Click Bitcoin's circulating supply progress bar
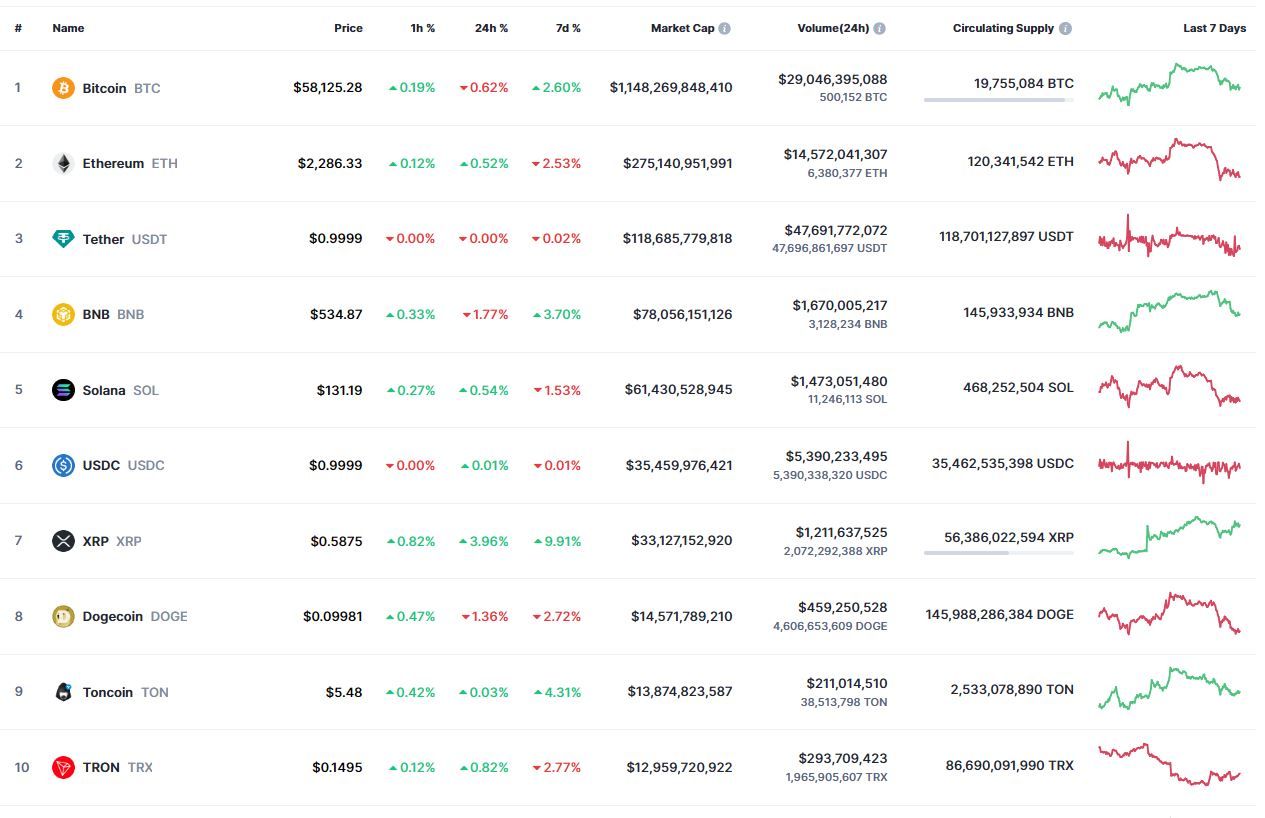The width and height of the screenshot is (1265, 818). (999, 100)
